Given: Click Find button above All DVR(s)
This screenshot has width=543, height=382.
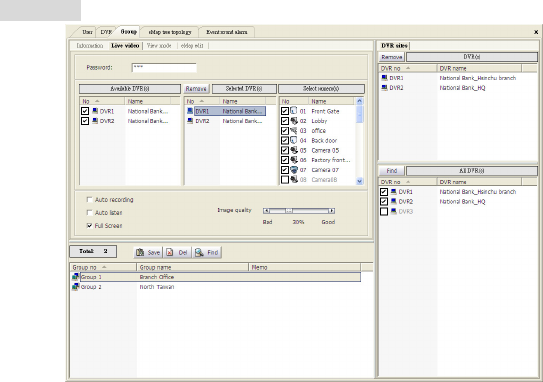Looking at the screenshot, I should tap(392, 171).
